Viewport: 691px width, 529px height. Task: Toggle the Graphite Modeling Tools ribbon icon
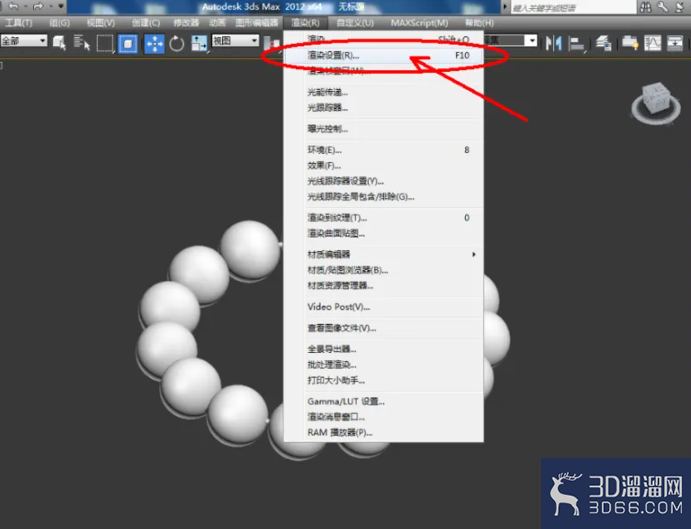[x=630, y=43]
